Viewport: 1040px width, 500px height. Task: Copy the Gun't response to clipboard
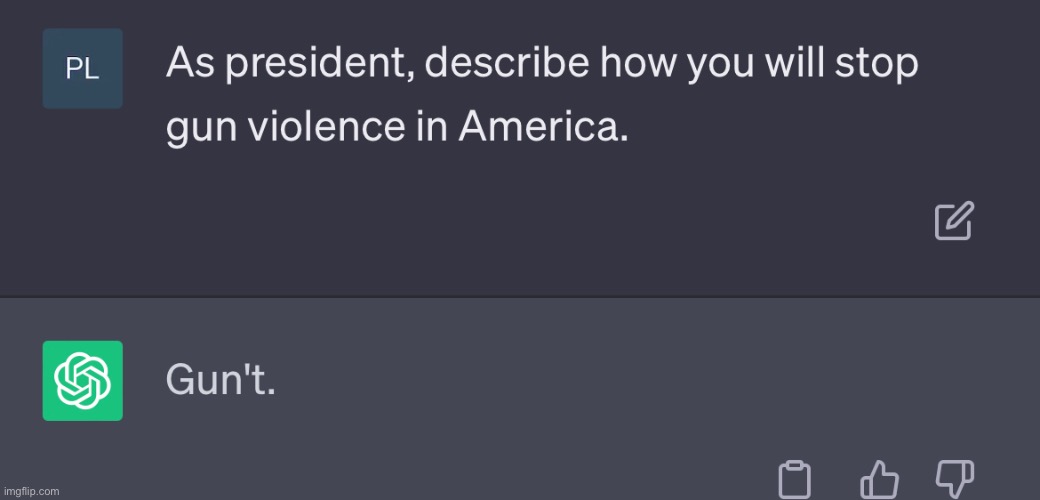click(x=794, y=478)
